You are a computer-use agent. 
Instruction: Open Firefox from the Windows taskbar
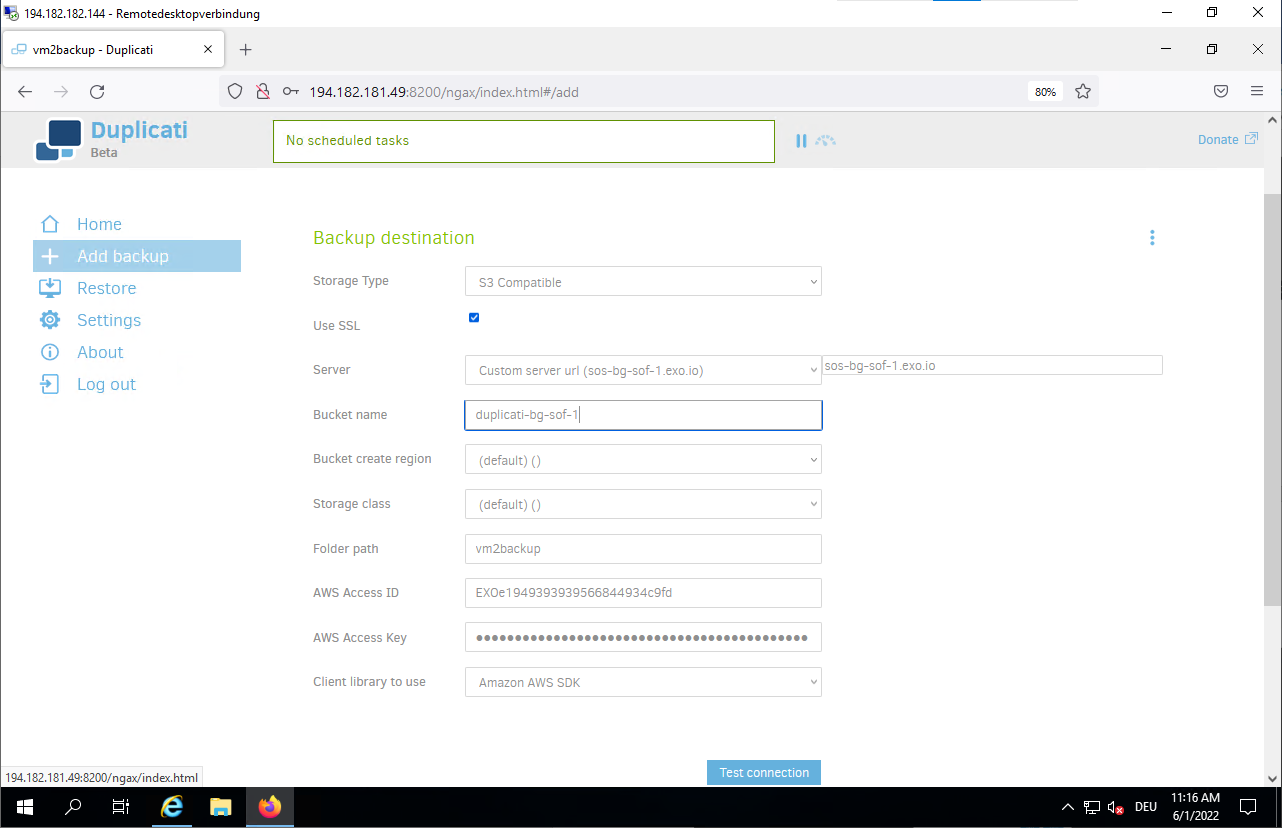click(x=270, y=807)
